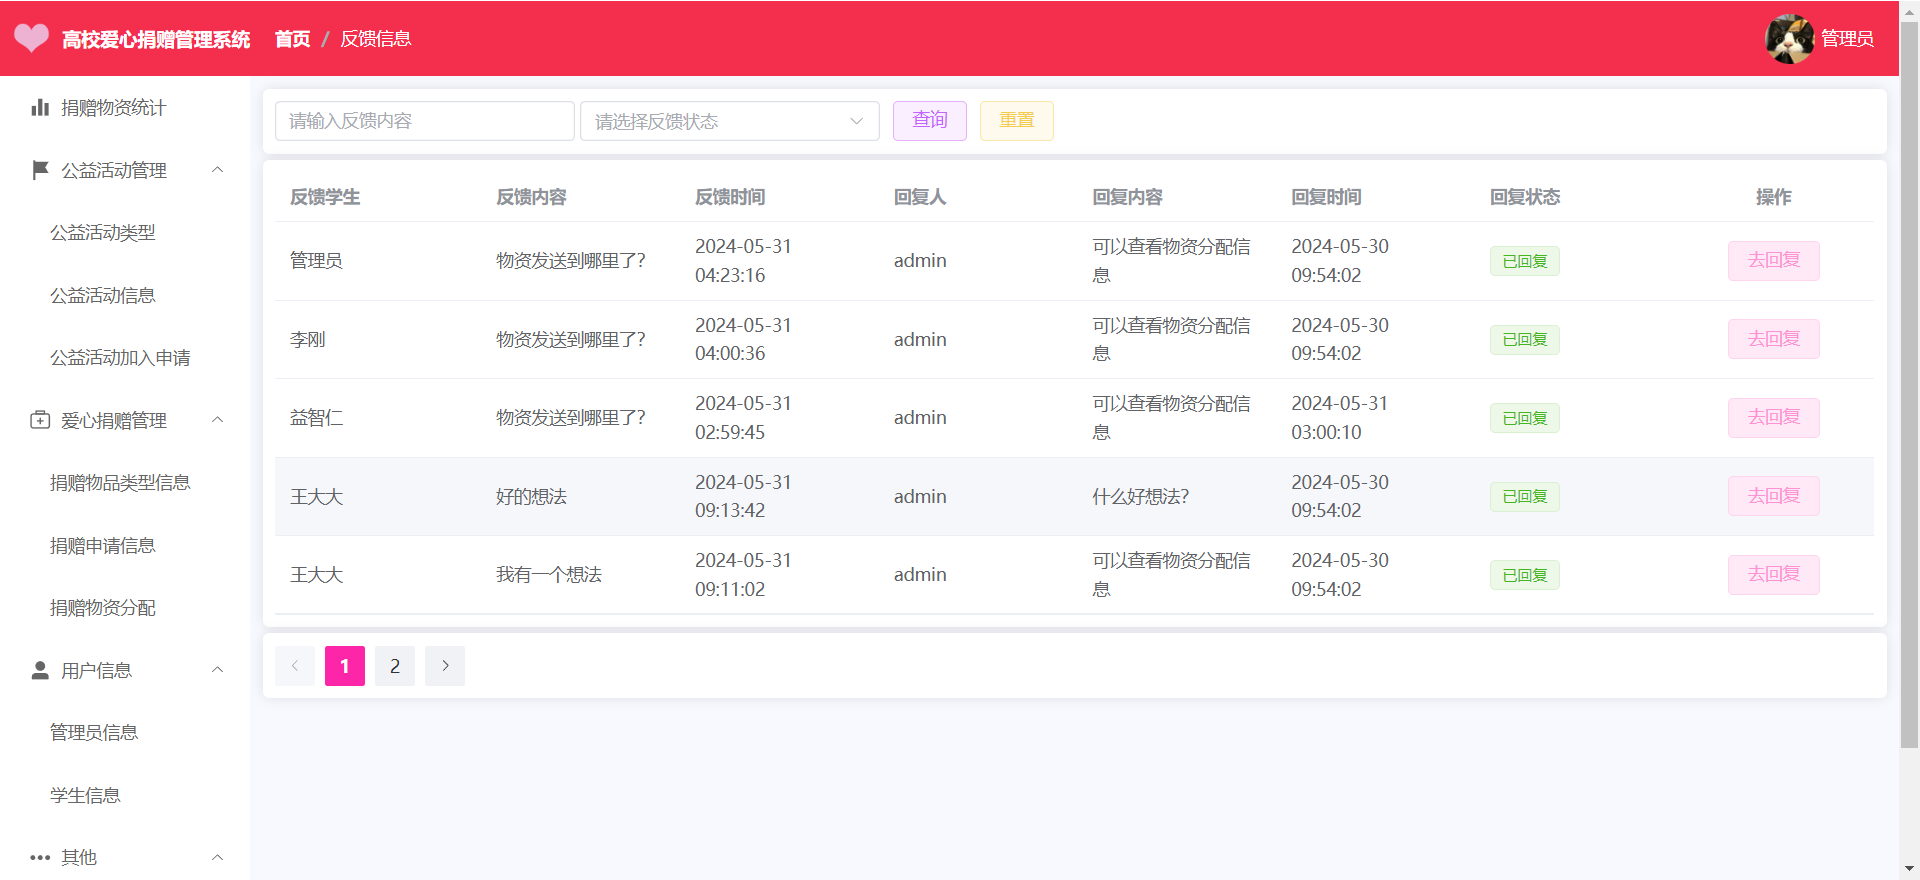Click the 回复时间 column header

point(1326,197)
